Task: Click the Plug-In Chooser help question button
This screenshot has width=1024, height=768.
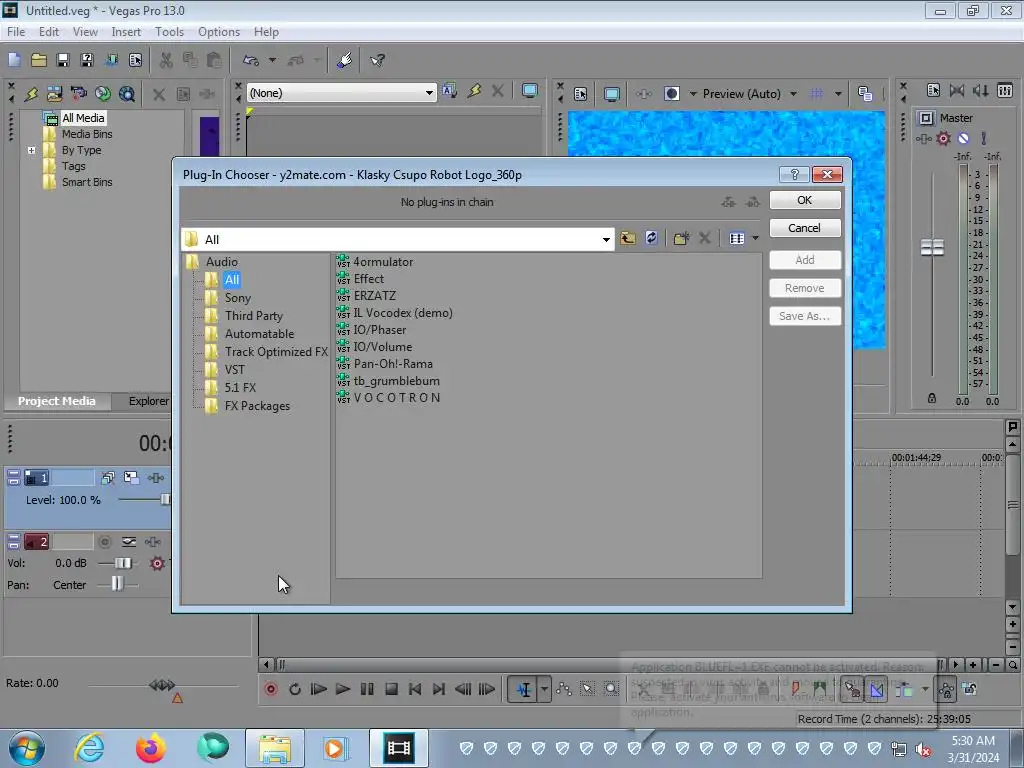Action: [x=794, y=174]
